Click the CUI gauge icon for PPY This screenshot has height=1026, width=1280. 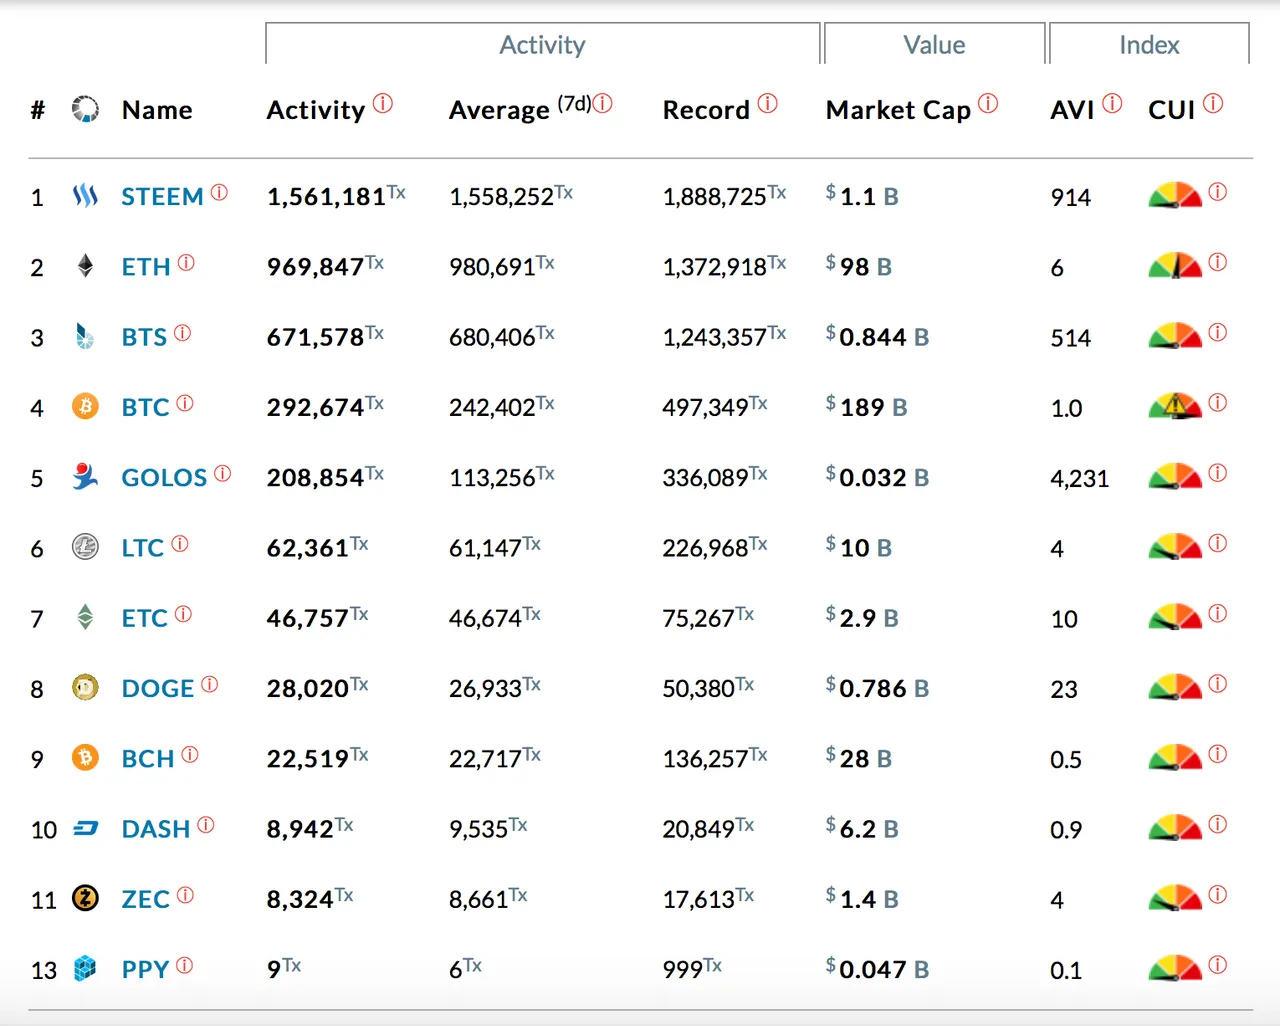pyautogui.click(x=1175, y=967)
